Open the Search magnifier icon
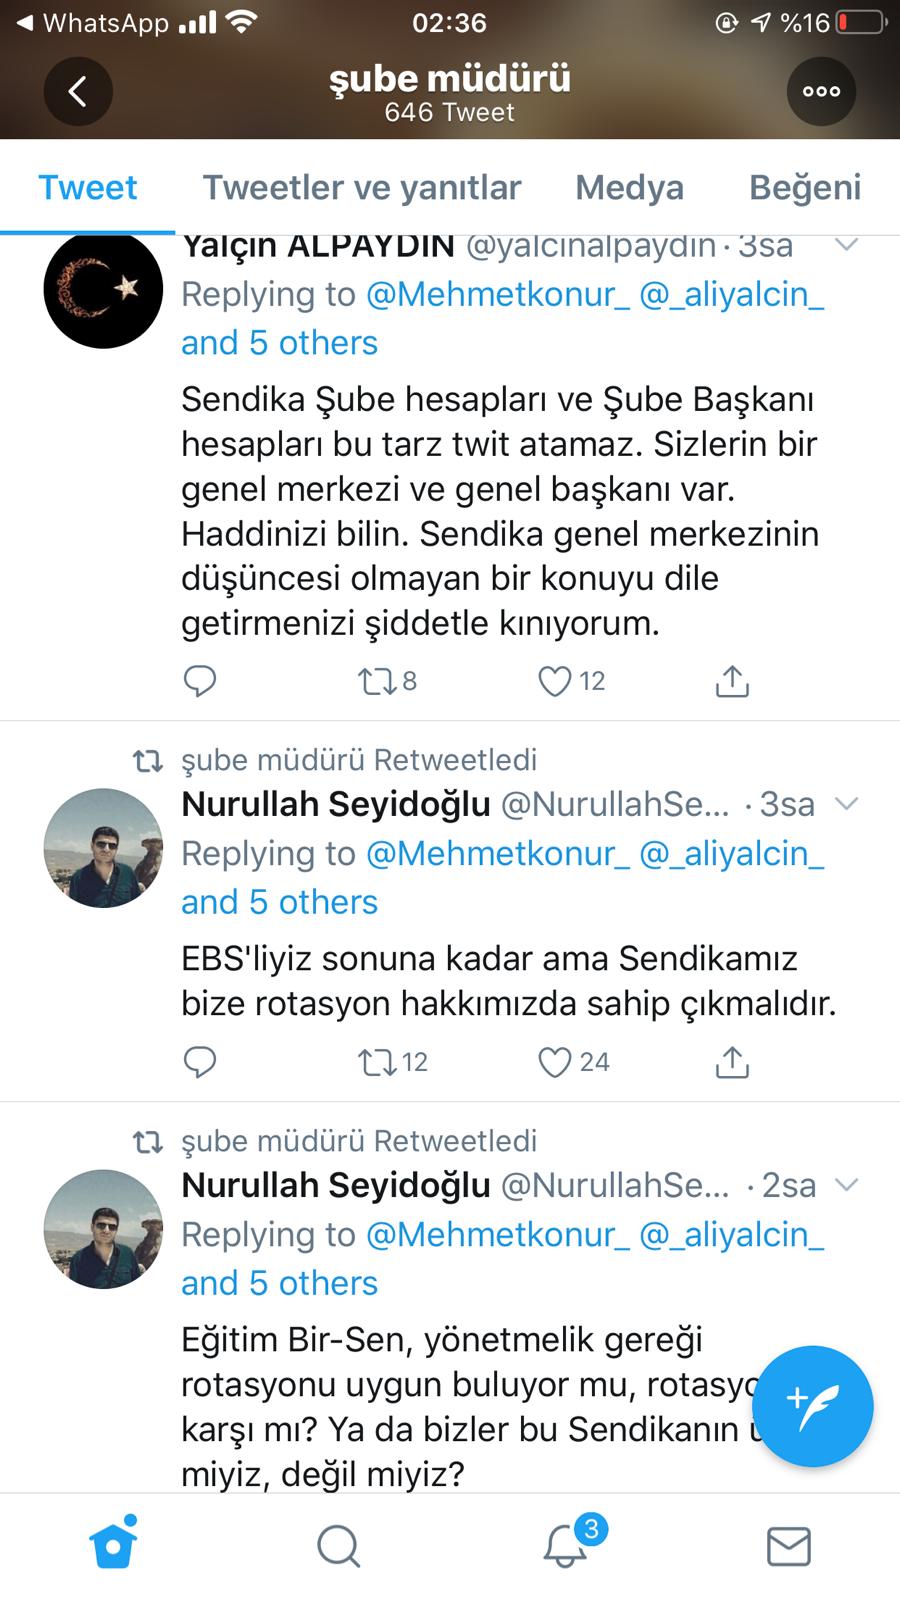 pos(338,1546)
